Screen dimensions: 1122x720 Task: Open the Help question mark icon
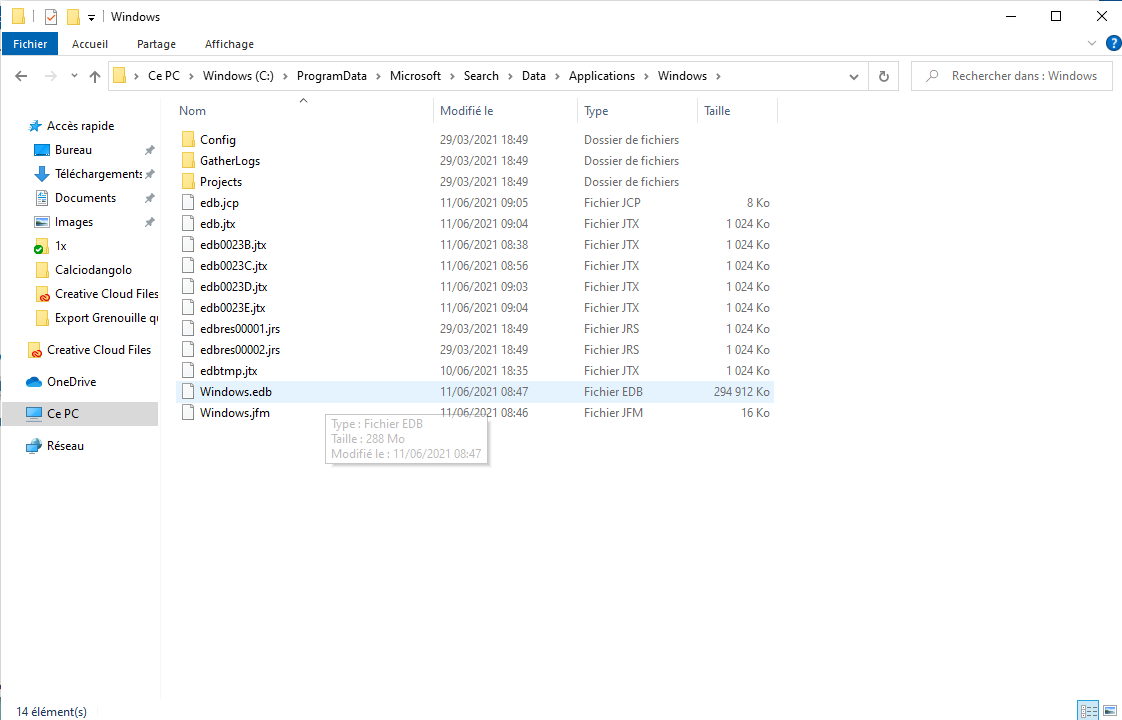(x=1113, y=44)
